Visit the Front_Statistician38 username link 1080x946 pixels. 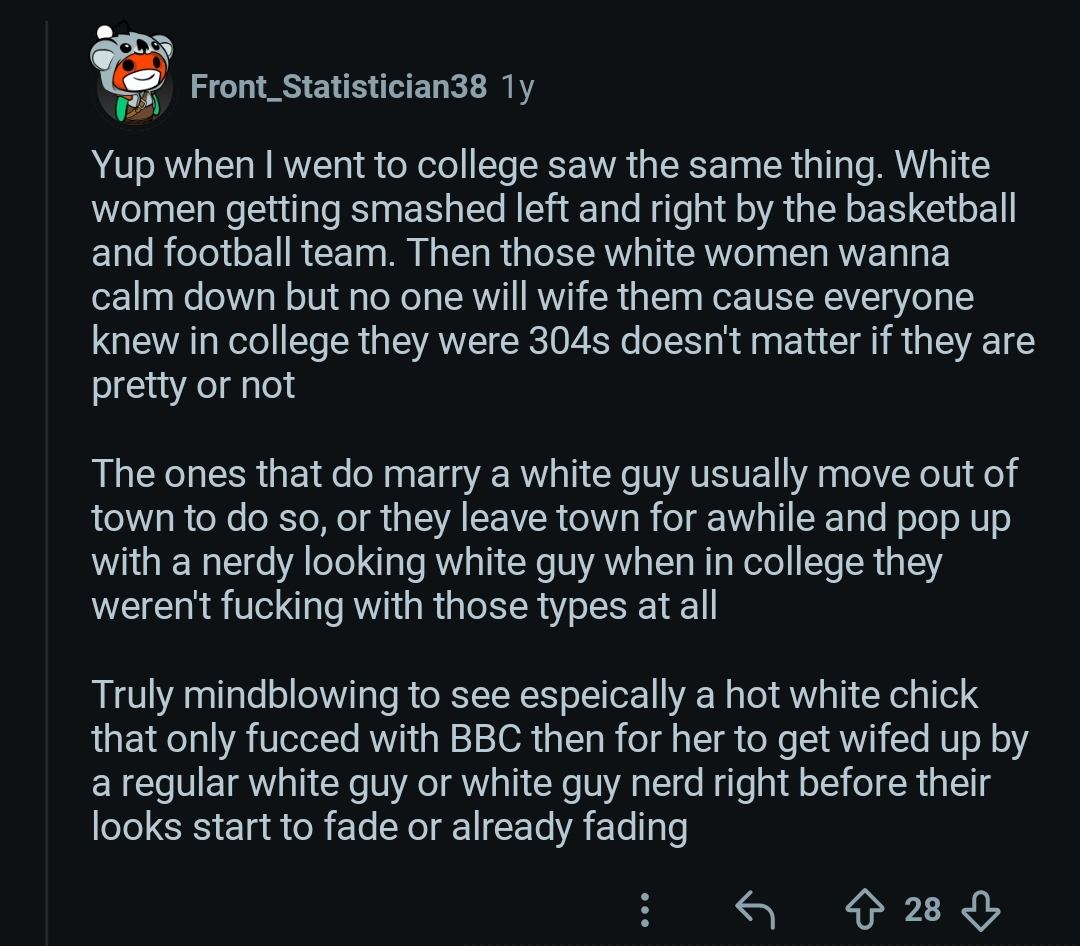[x=338, y=88]
